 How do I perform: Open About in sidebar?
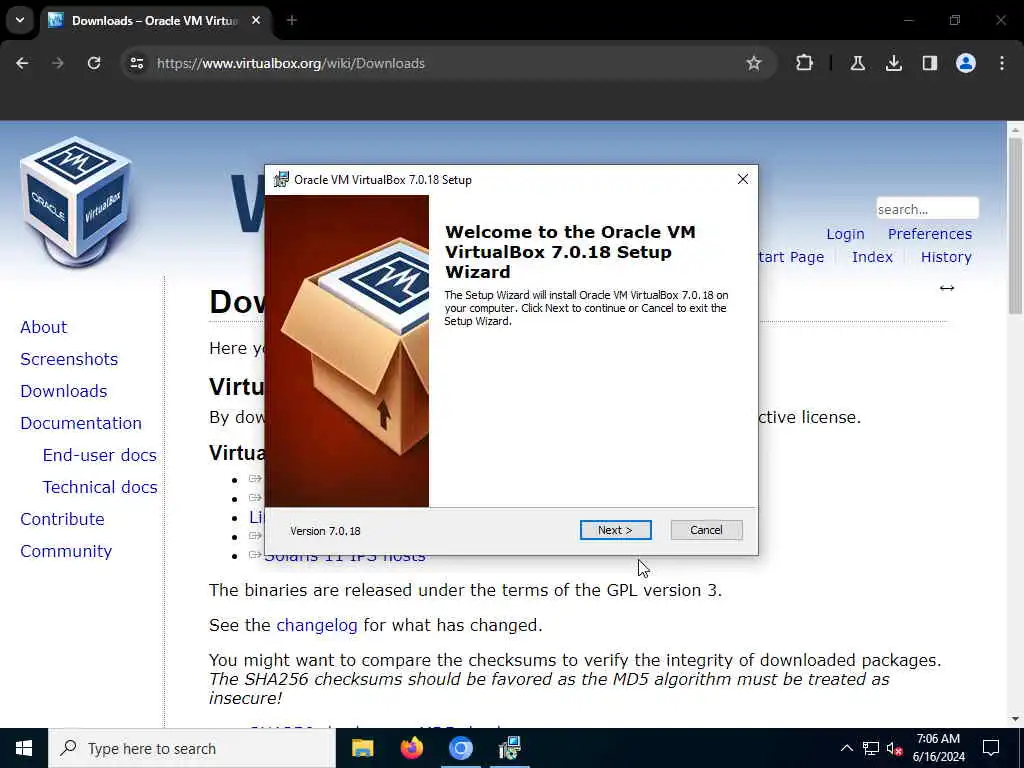pyautogui.click(x=44, y=327)
